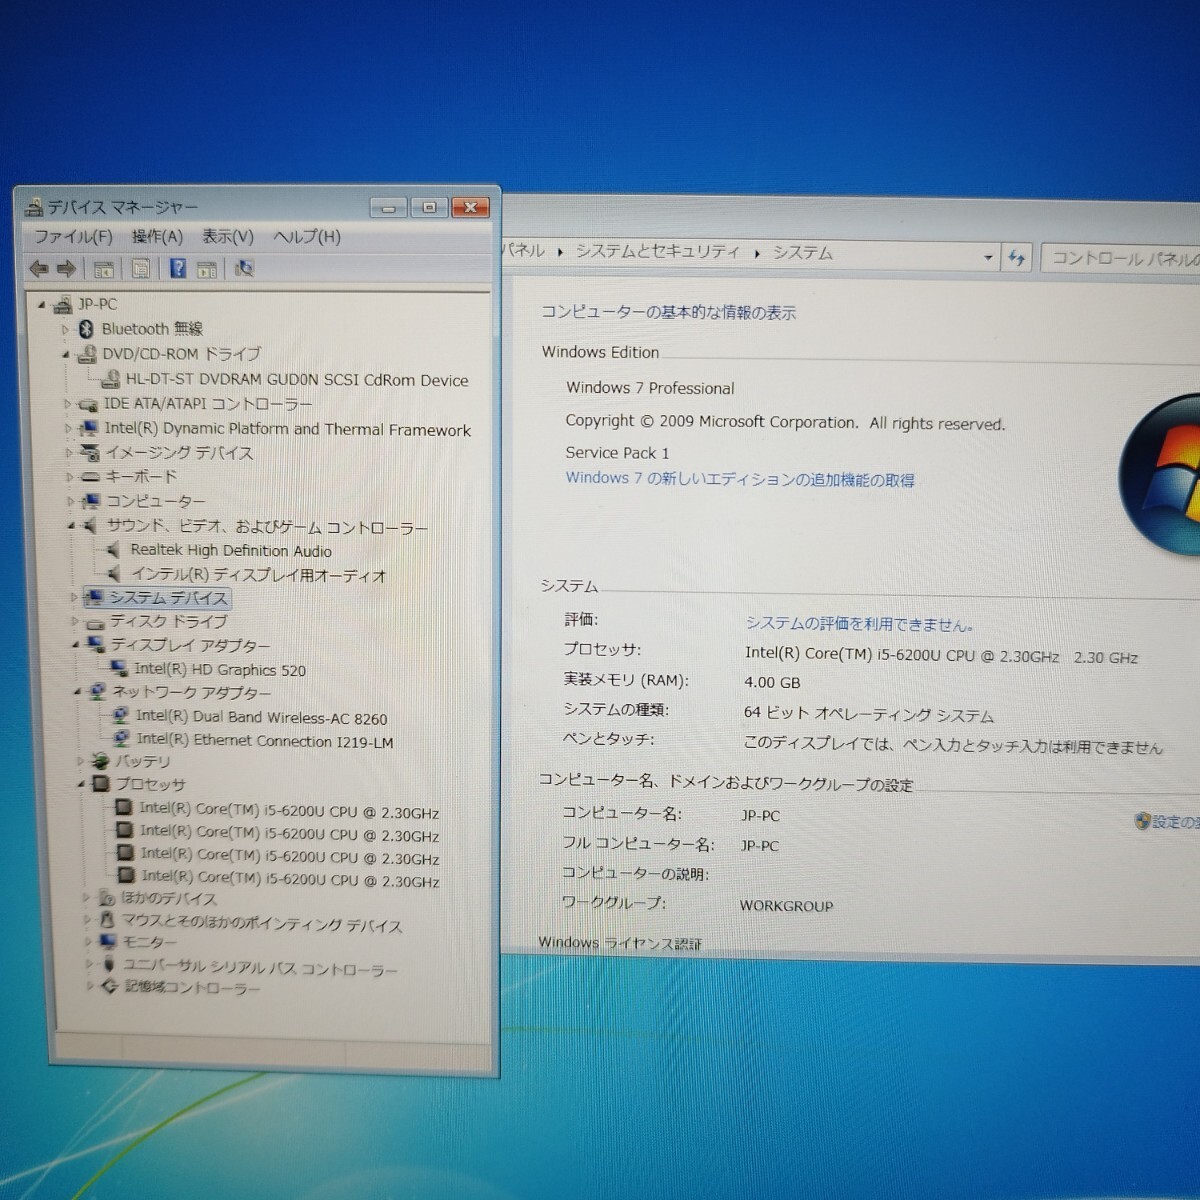Select the Realtek High Definition Audio device
This screenshot has width=1200, height=1200.
230,551
